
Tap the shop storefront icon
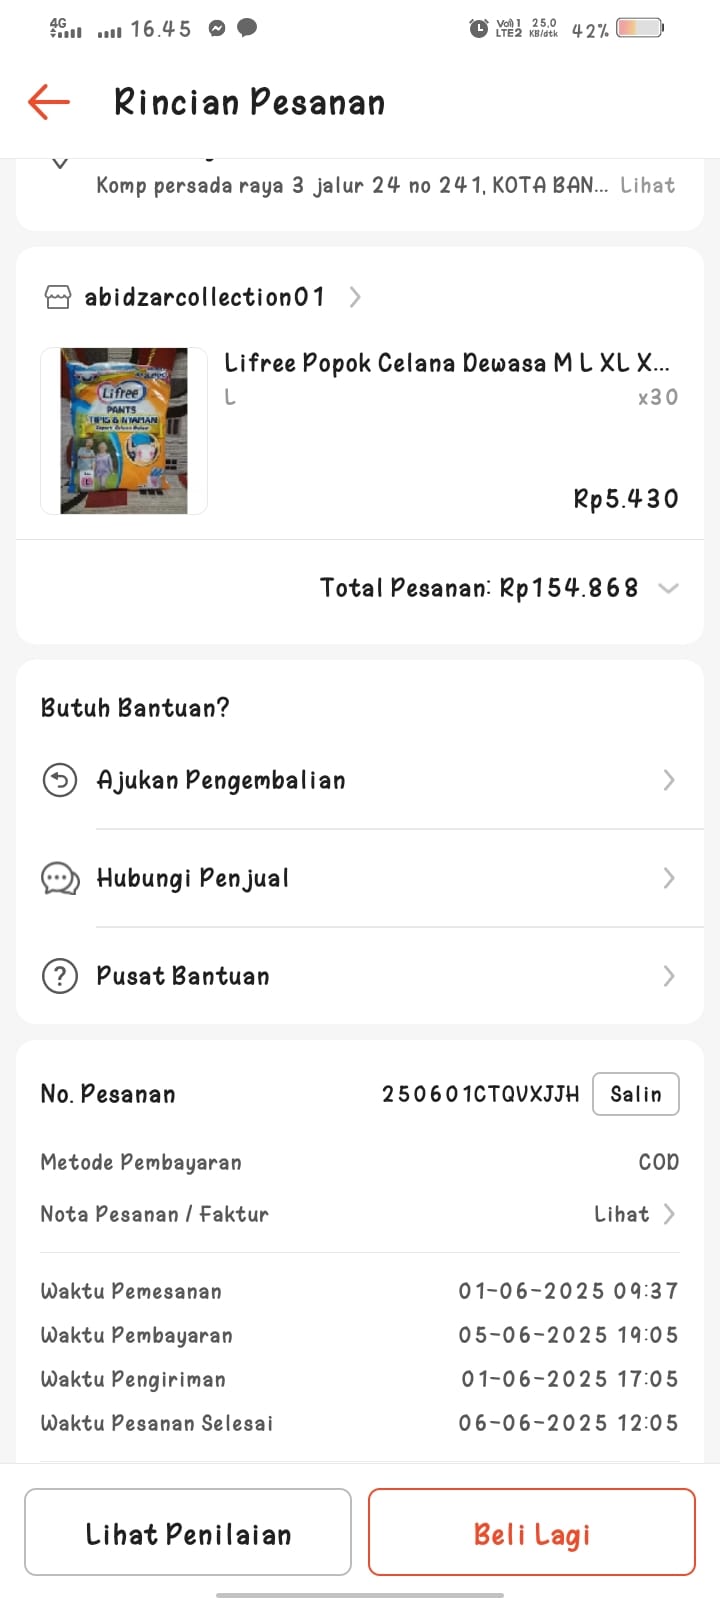pos(58,297)
